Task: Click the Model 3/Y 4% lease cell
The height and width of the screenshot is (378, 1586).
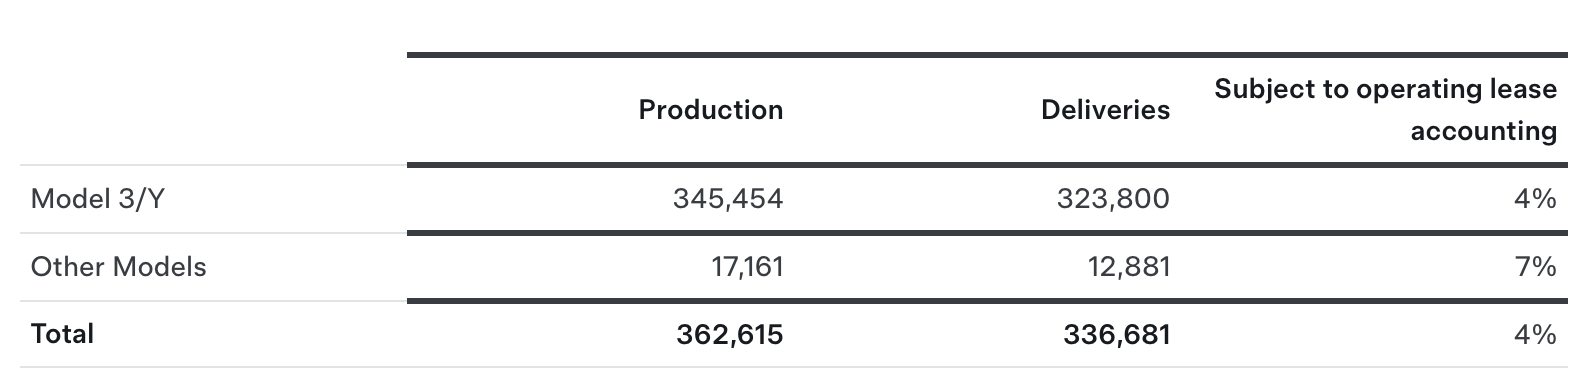Action: click(1535, 199)
